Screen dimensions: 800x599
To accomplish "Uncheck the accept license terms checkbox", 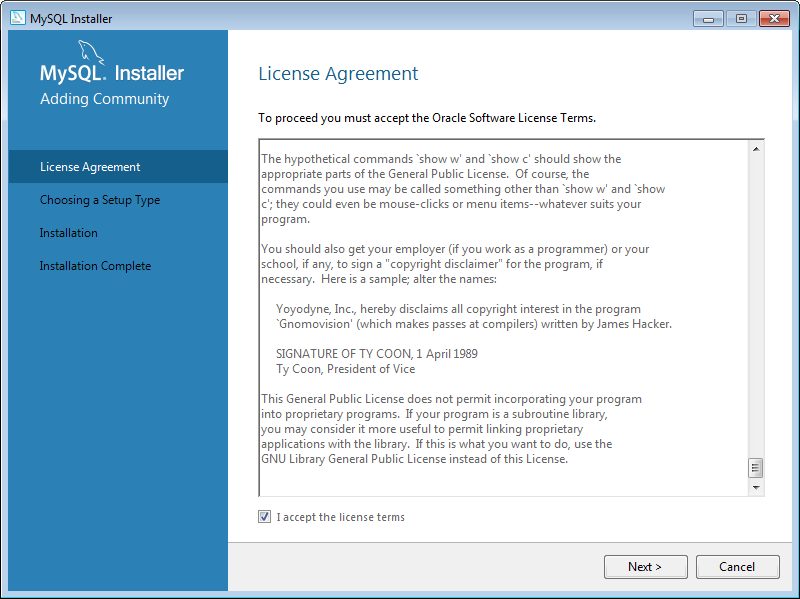I will 264,517.
